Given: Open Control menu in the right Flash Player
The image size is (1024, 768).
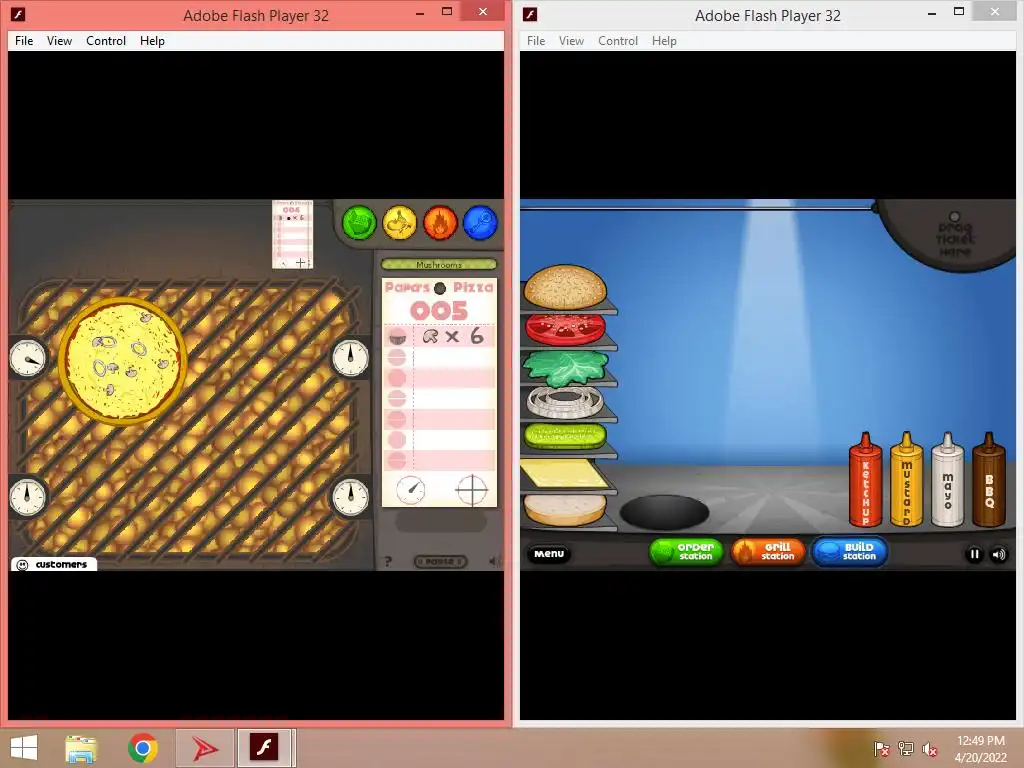Looking at the screenshot, I should tap(618, 40).
